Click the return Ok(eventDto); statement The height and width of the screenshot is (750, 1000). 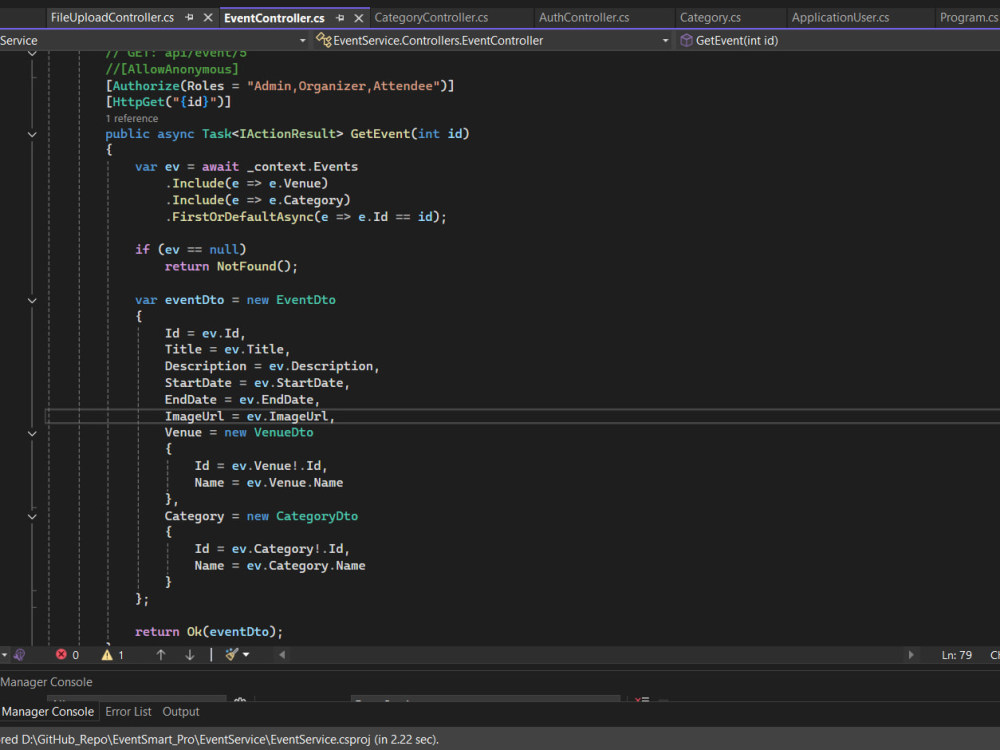click(x=209, y=632)
